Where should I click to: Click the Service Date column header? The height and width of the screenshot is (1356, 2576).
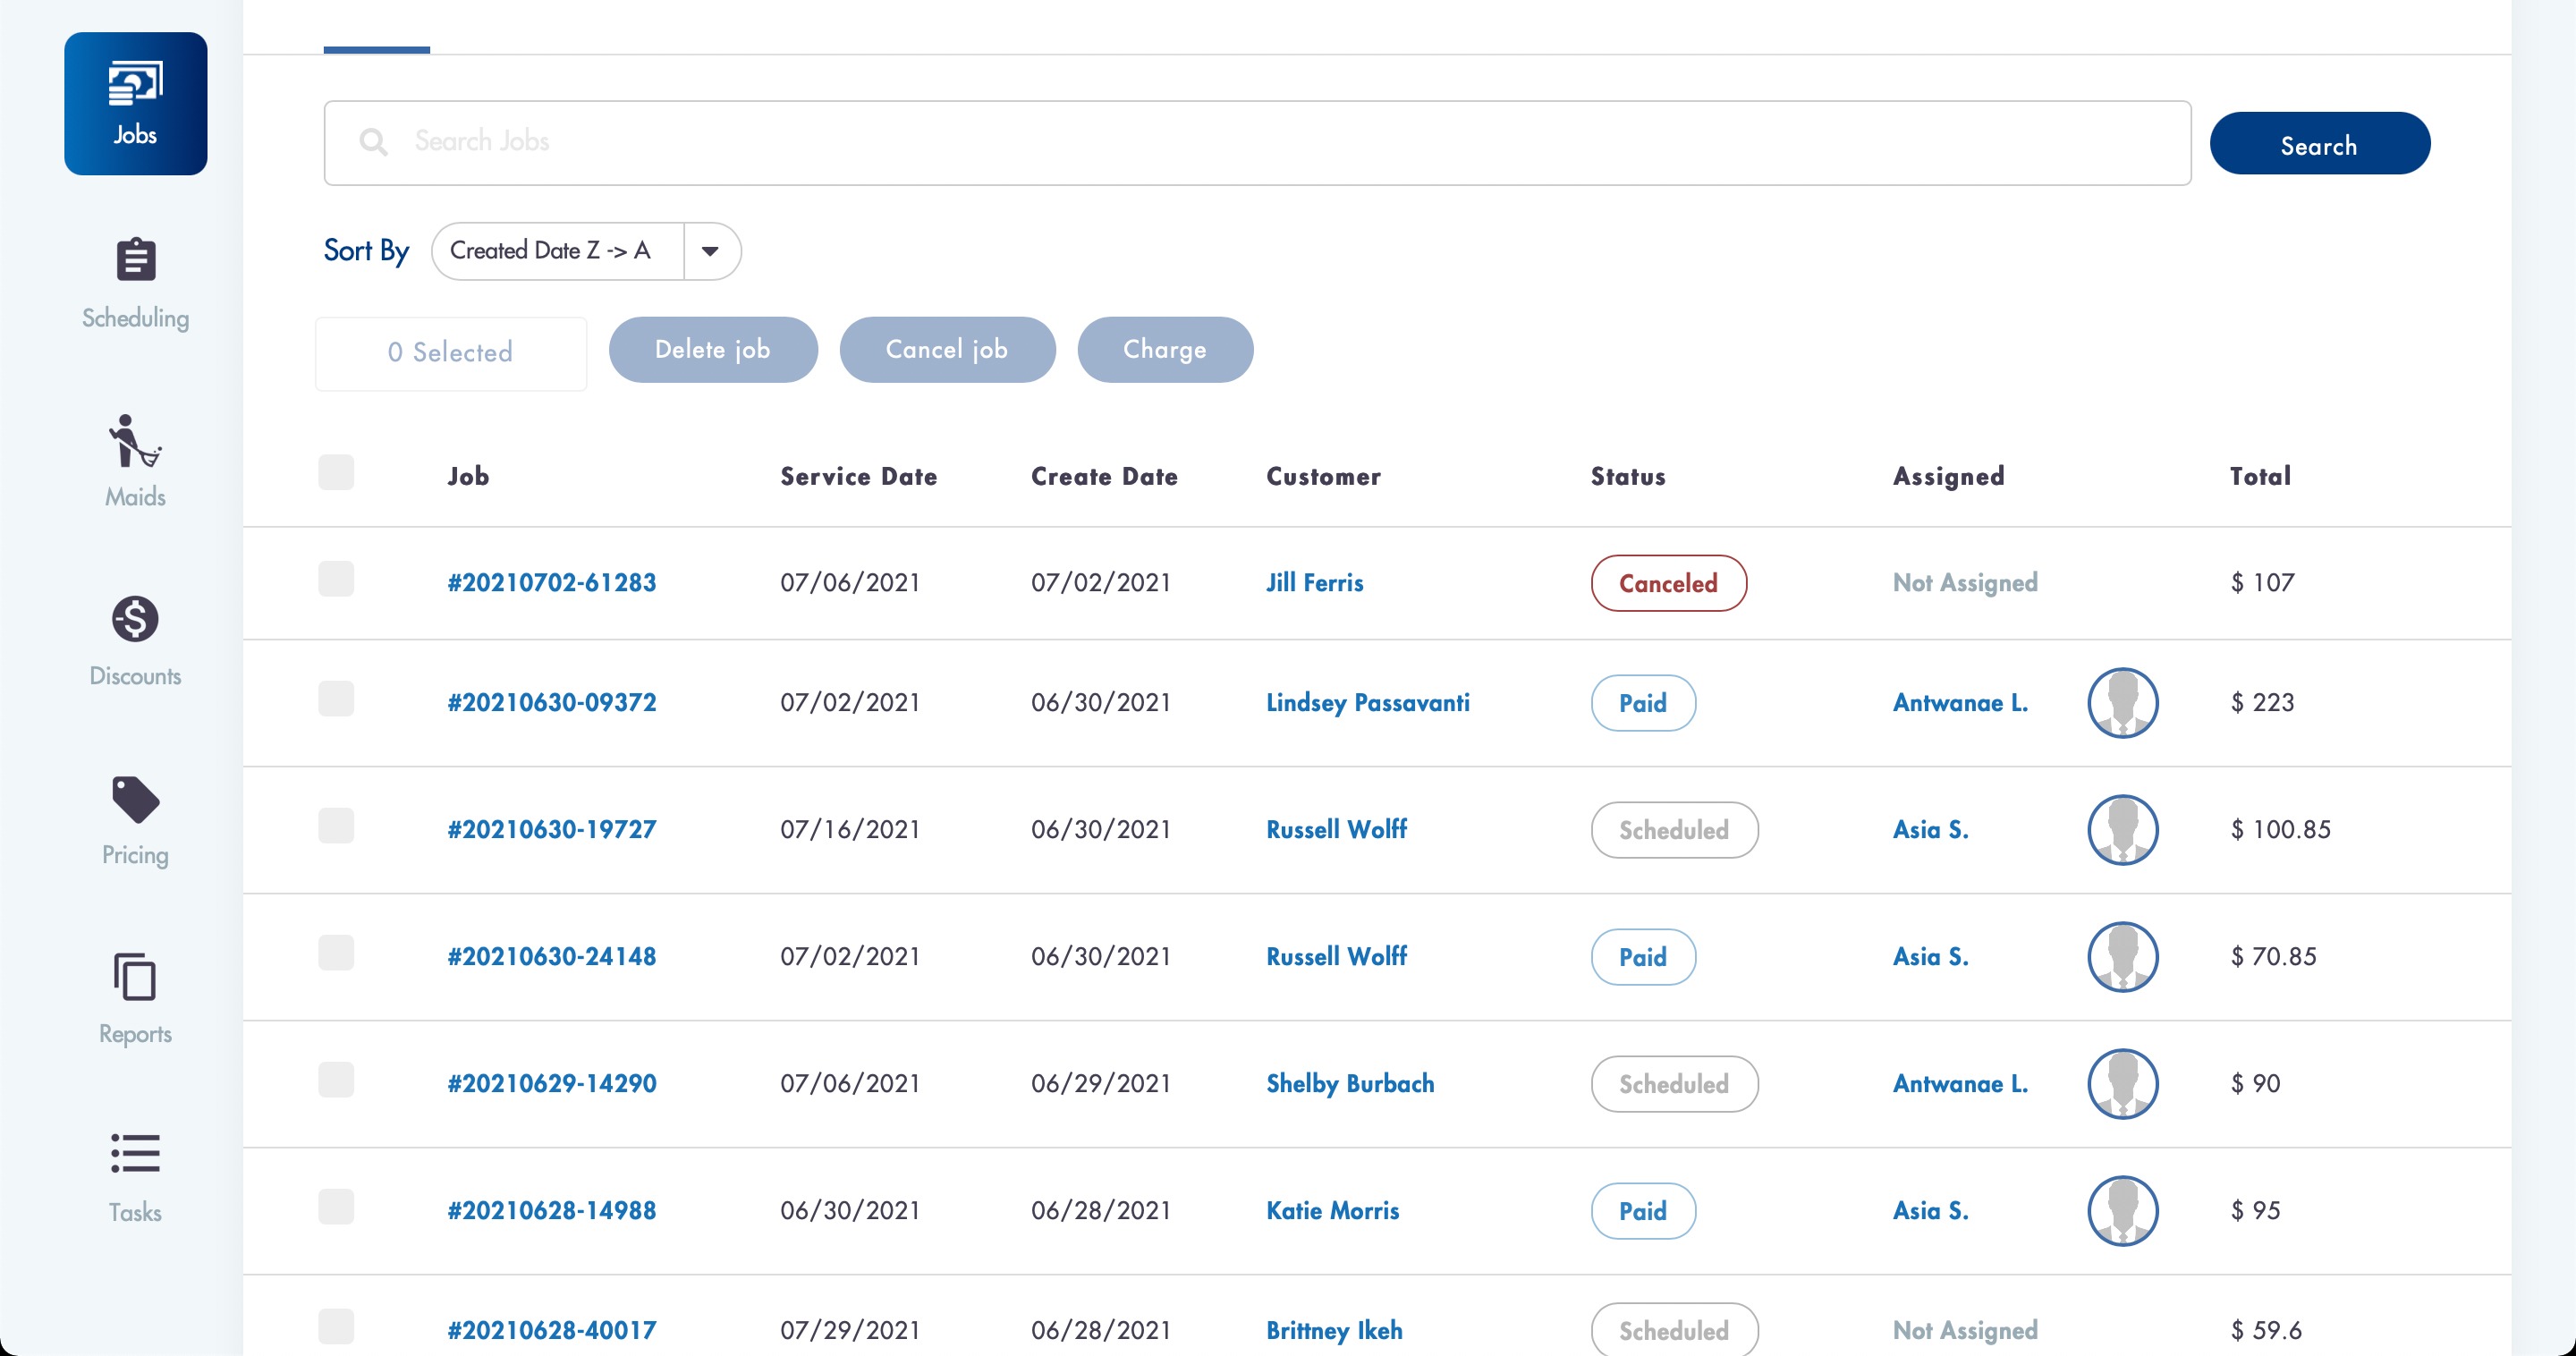[859, 476]
